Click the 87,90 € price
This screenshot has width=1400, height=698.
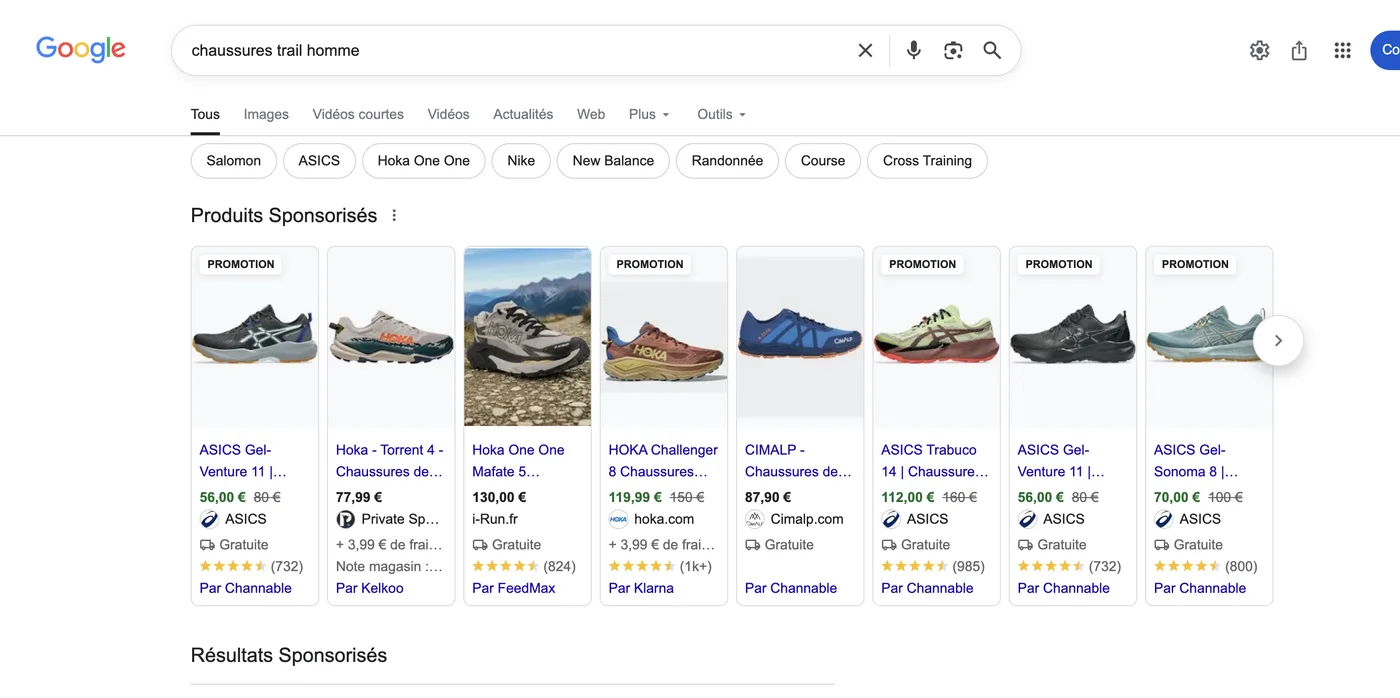[x=768, y=497]
